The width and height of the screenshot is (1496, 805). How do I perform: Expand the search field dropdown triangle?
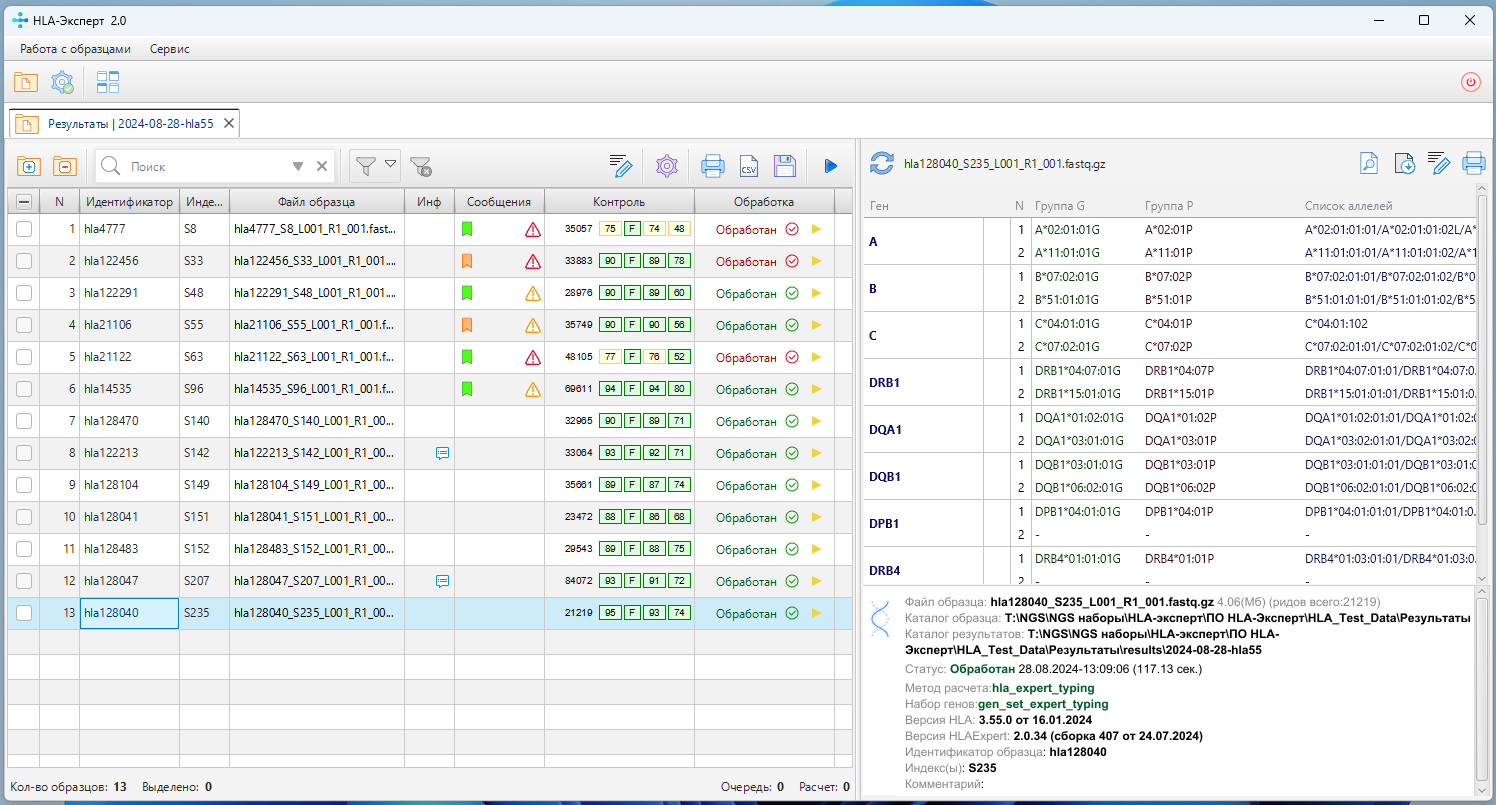(x=298, y=167)
